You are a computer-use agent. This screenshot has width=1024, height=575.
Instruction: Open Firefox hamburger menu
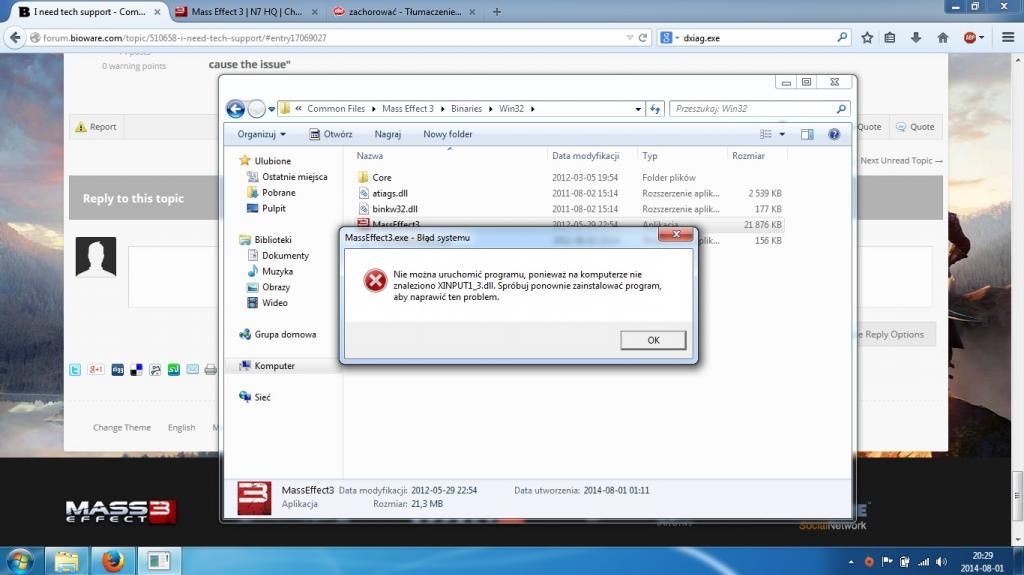click(x=1008, y=38)
